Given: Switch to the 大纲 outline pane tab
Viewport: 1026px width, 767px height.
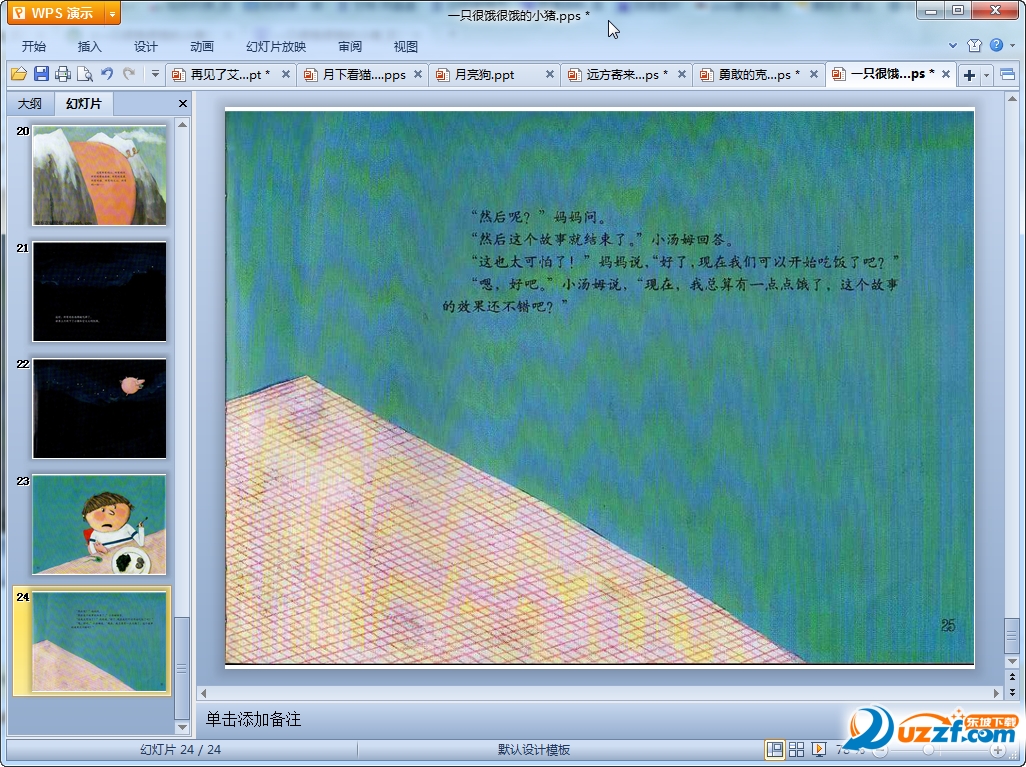Looking at the screenshot, I should 29,103.
